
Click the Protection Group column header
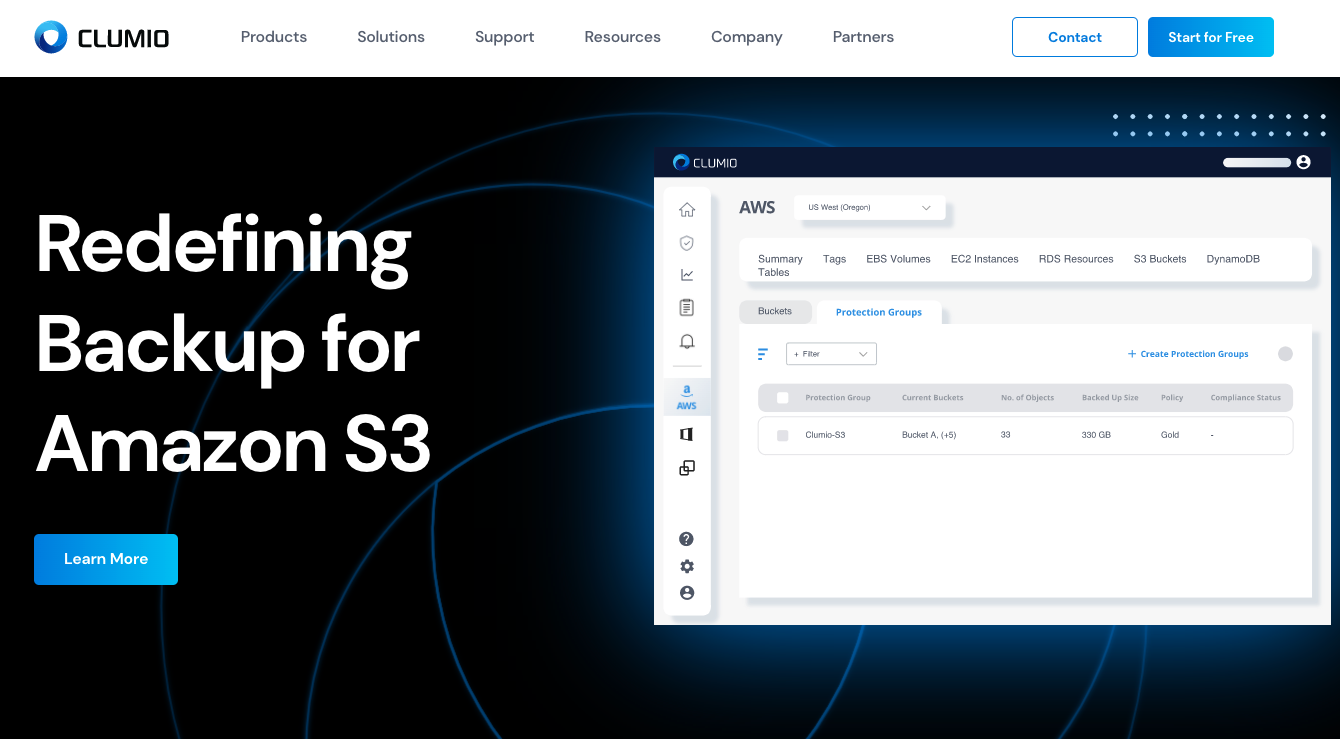click(838, 398)
